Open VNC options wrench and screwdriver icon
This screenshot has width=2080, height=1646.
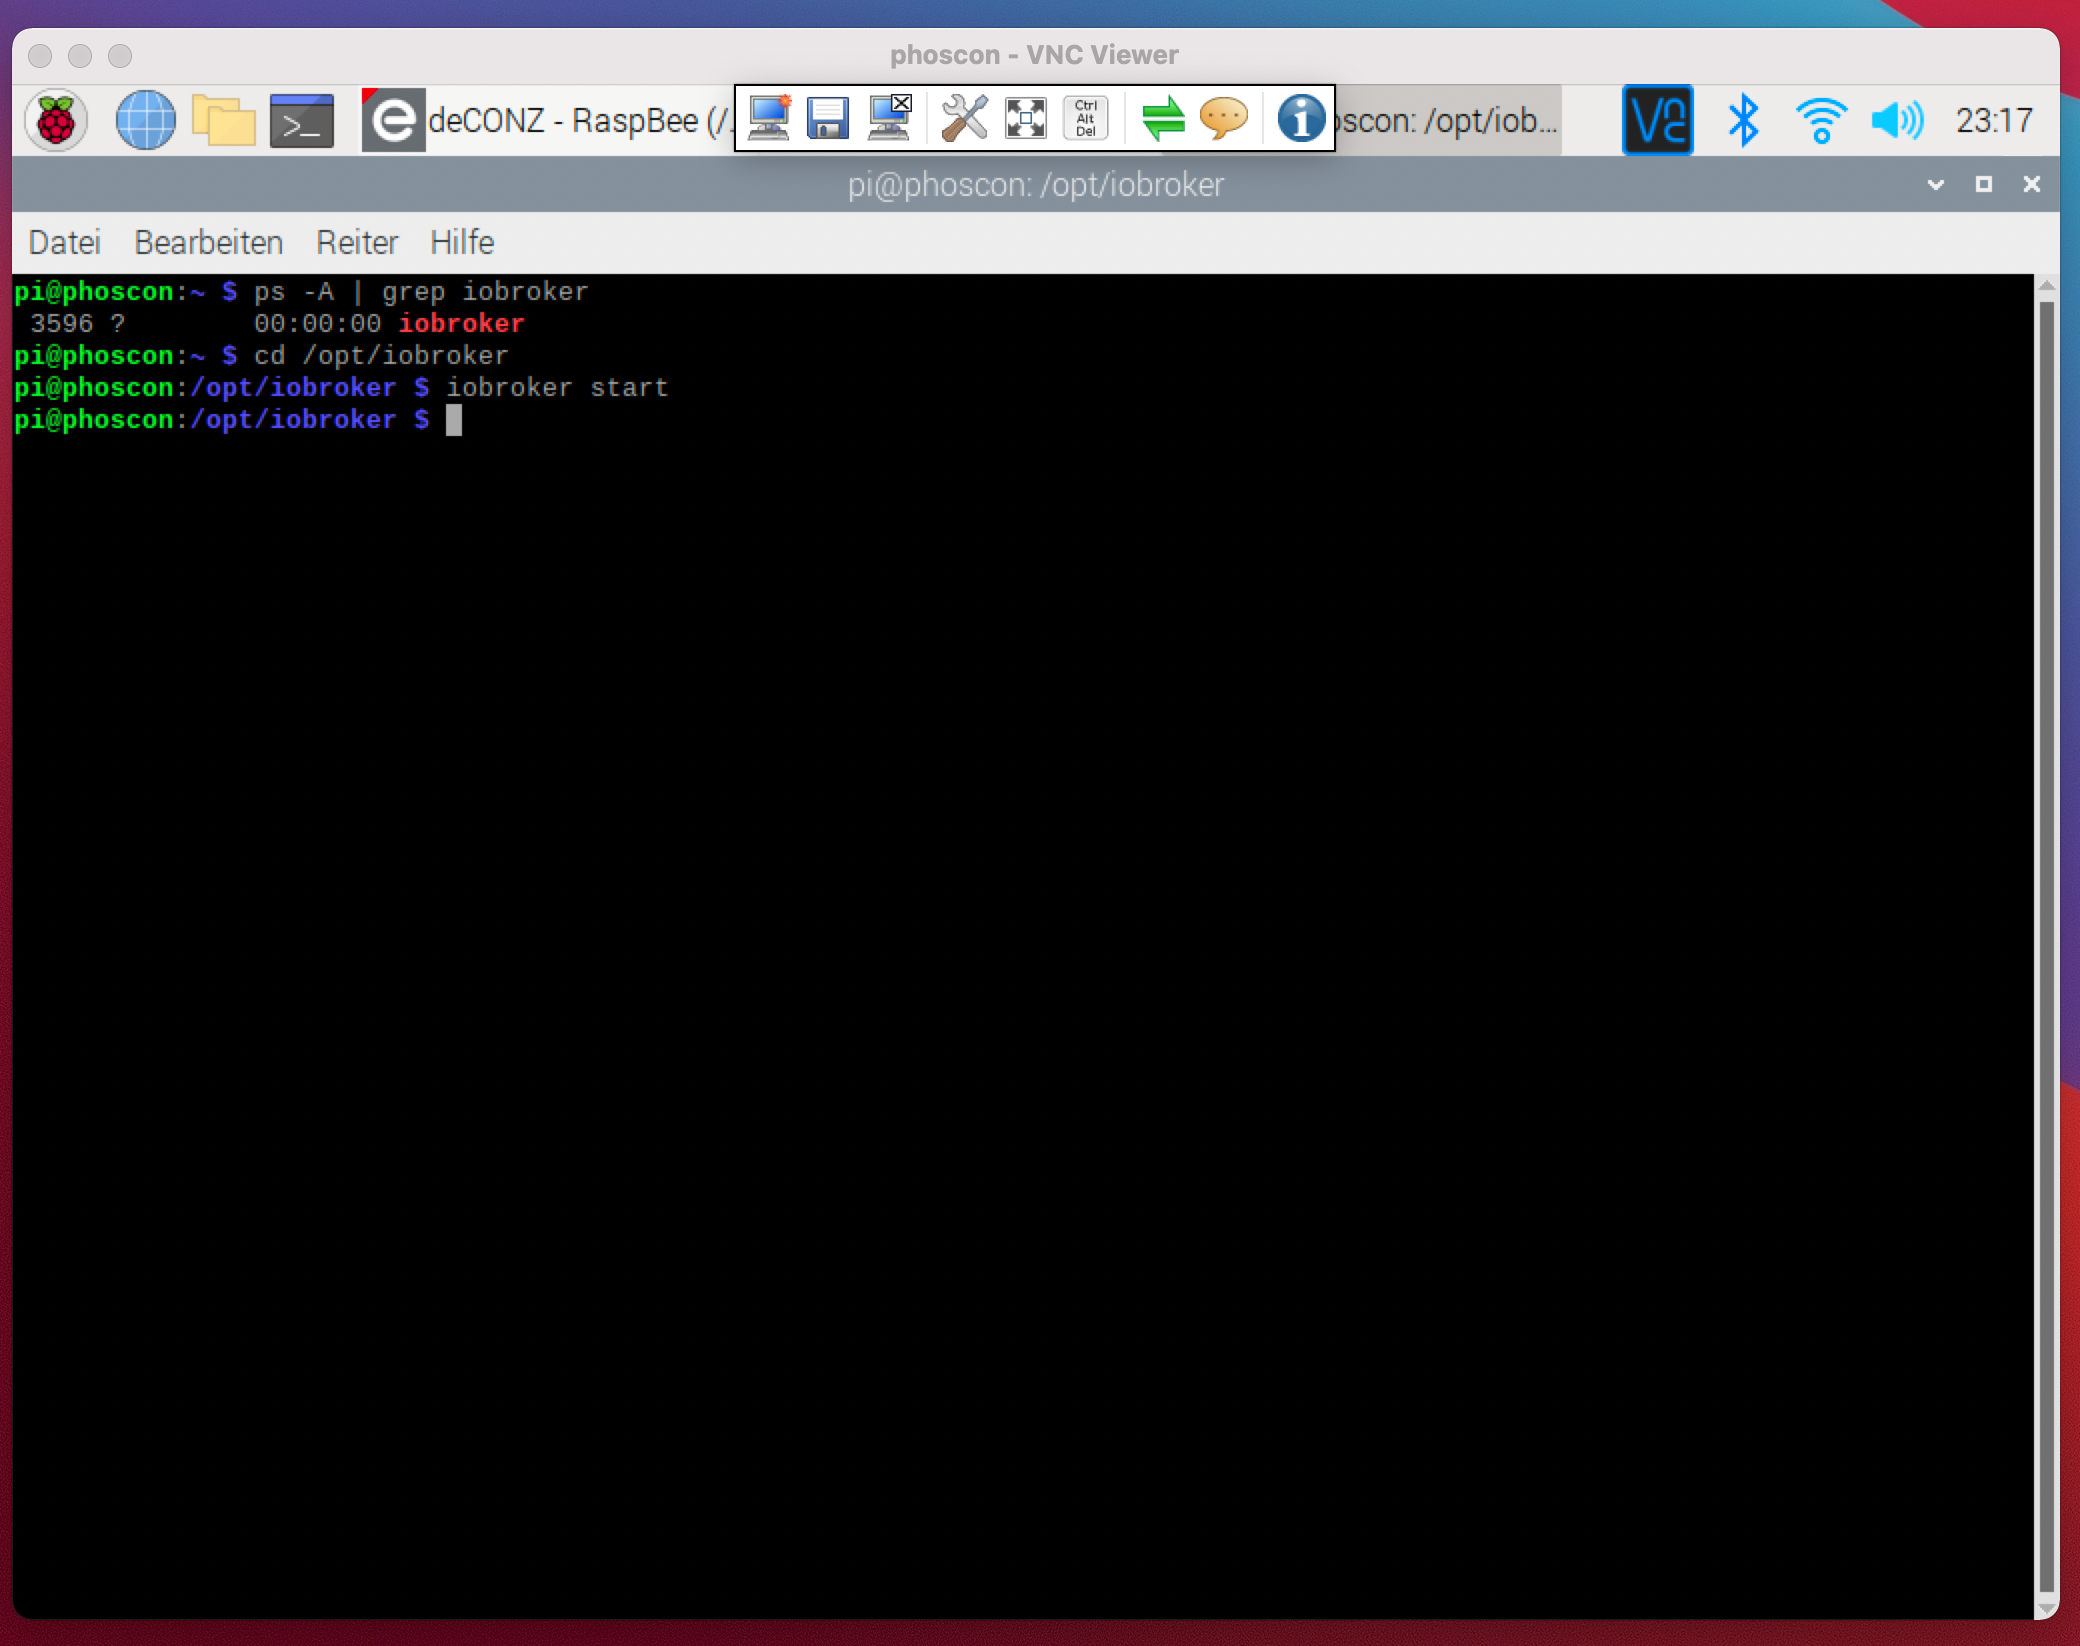(964, 119)
